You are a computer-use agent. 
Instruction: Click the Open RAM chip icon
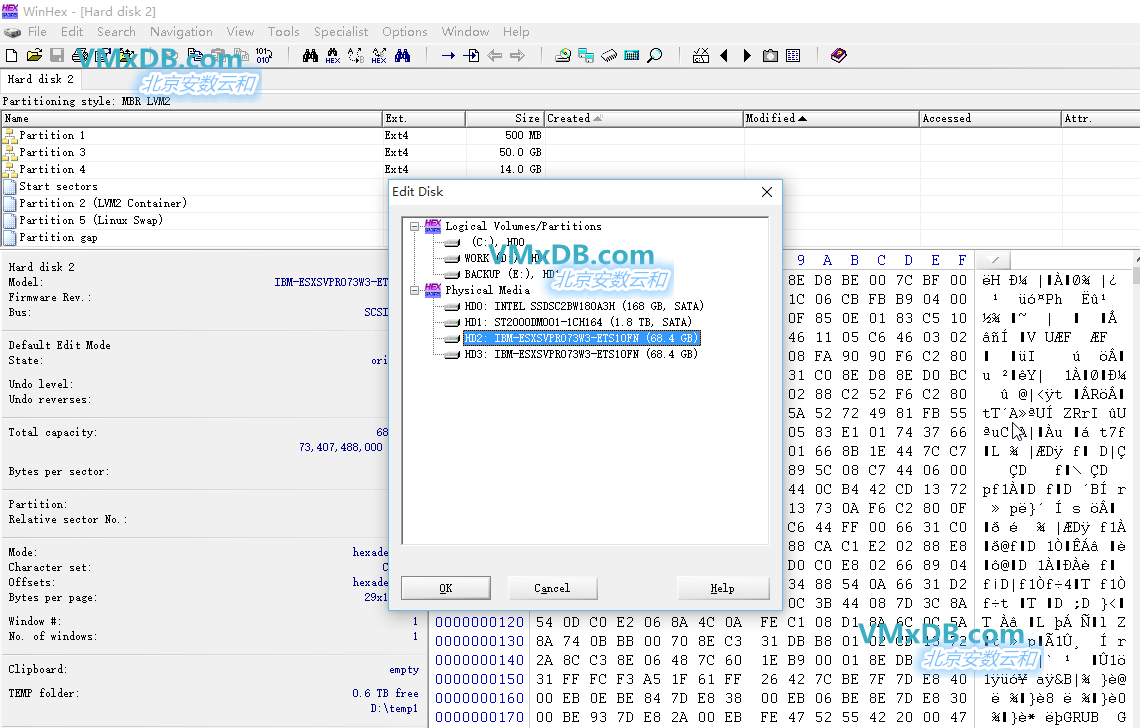click(x=609, y=55)
